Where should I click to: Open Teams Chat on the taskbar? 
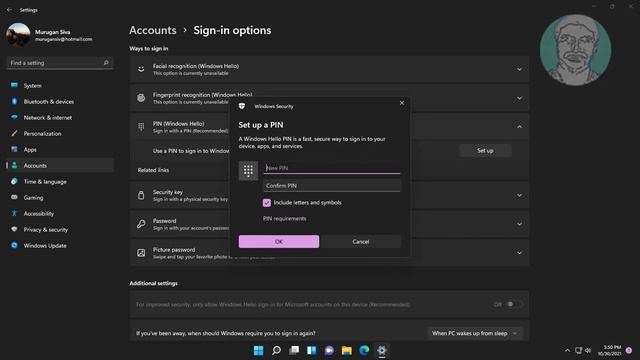click(329, 350)
